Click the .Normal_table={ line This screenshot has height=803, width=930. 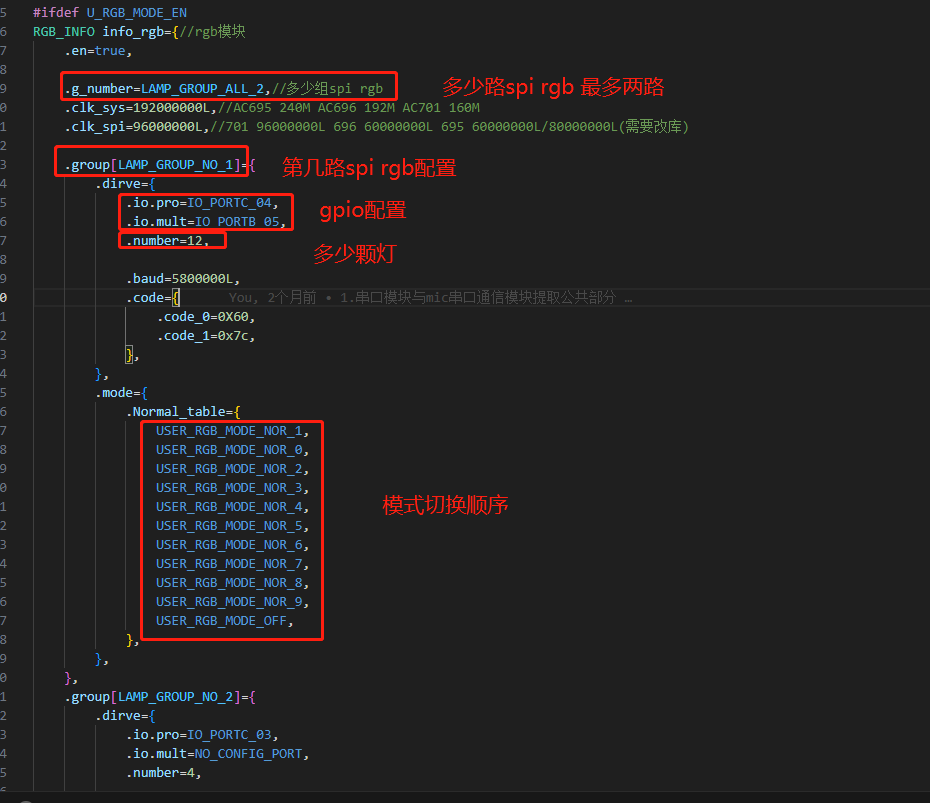click(x=183, y=412)
